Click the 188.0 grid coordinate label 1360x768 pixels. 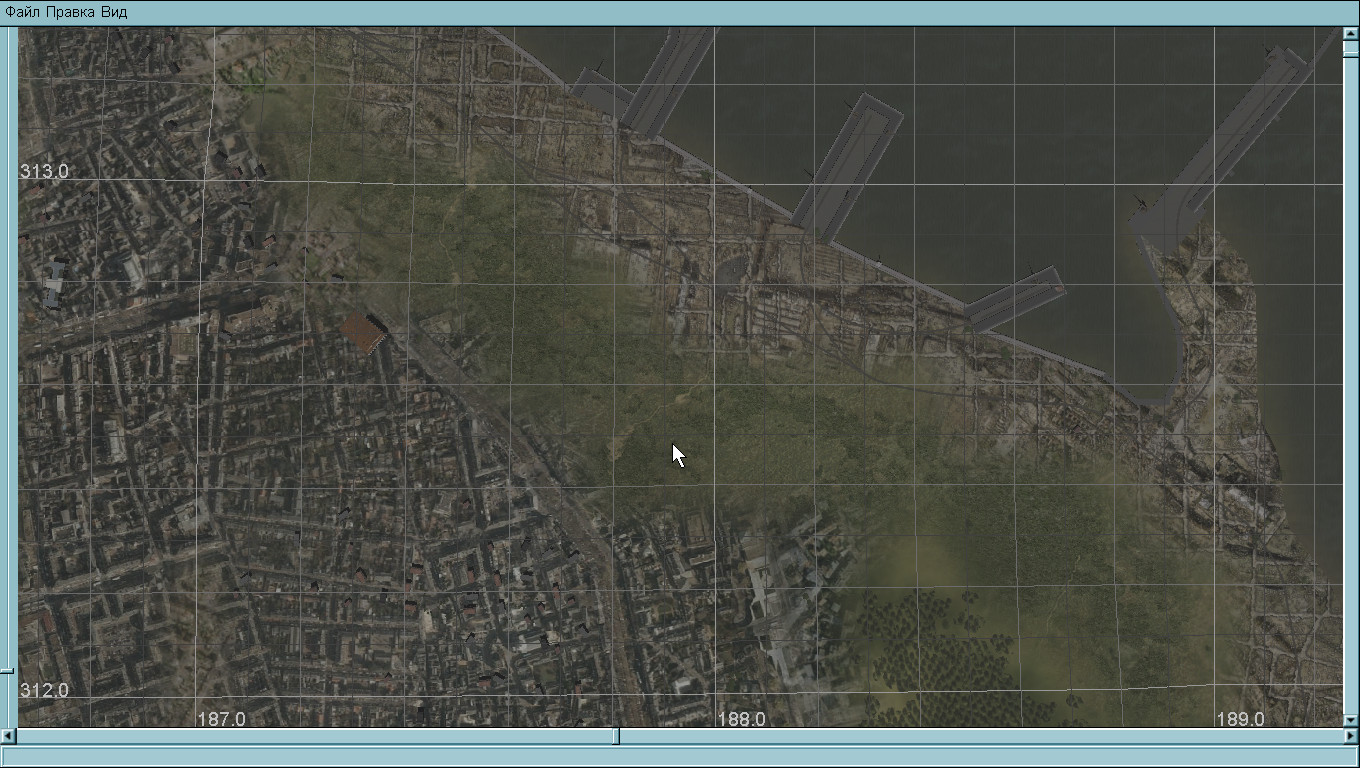[x=742, y=719]
